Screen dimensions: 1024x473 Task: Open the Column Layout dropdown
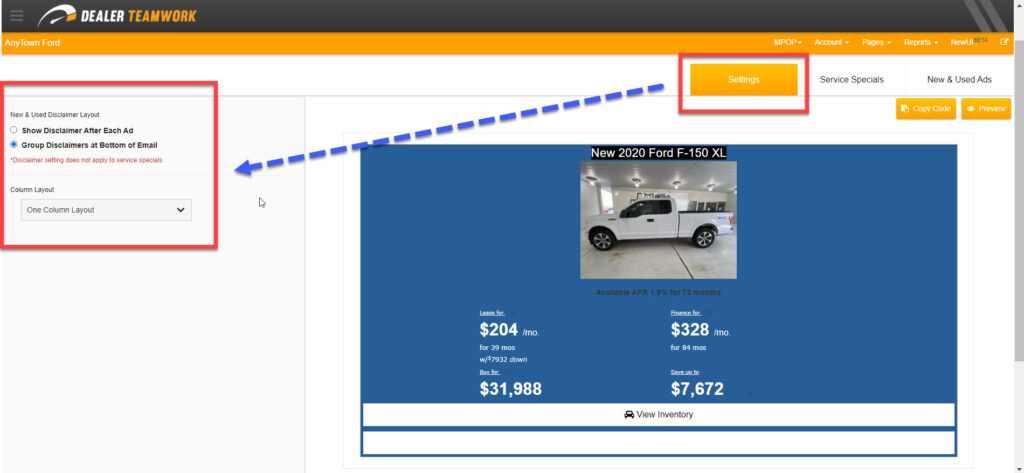tap(106, 210)
